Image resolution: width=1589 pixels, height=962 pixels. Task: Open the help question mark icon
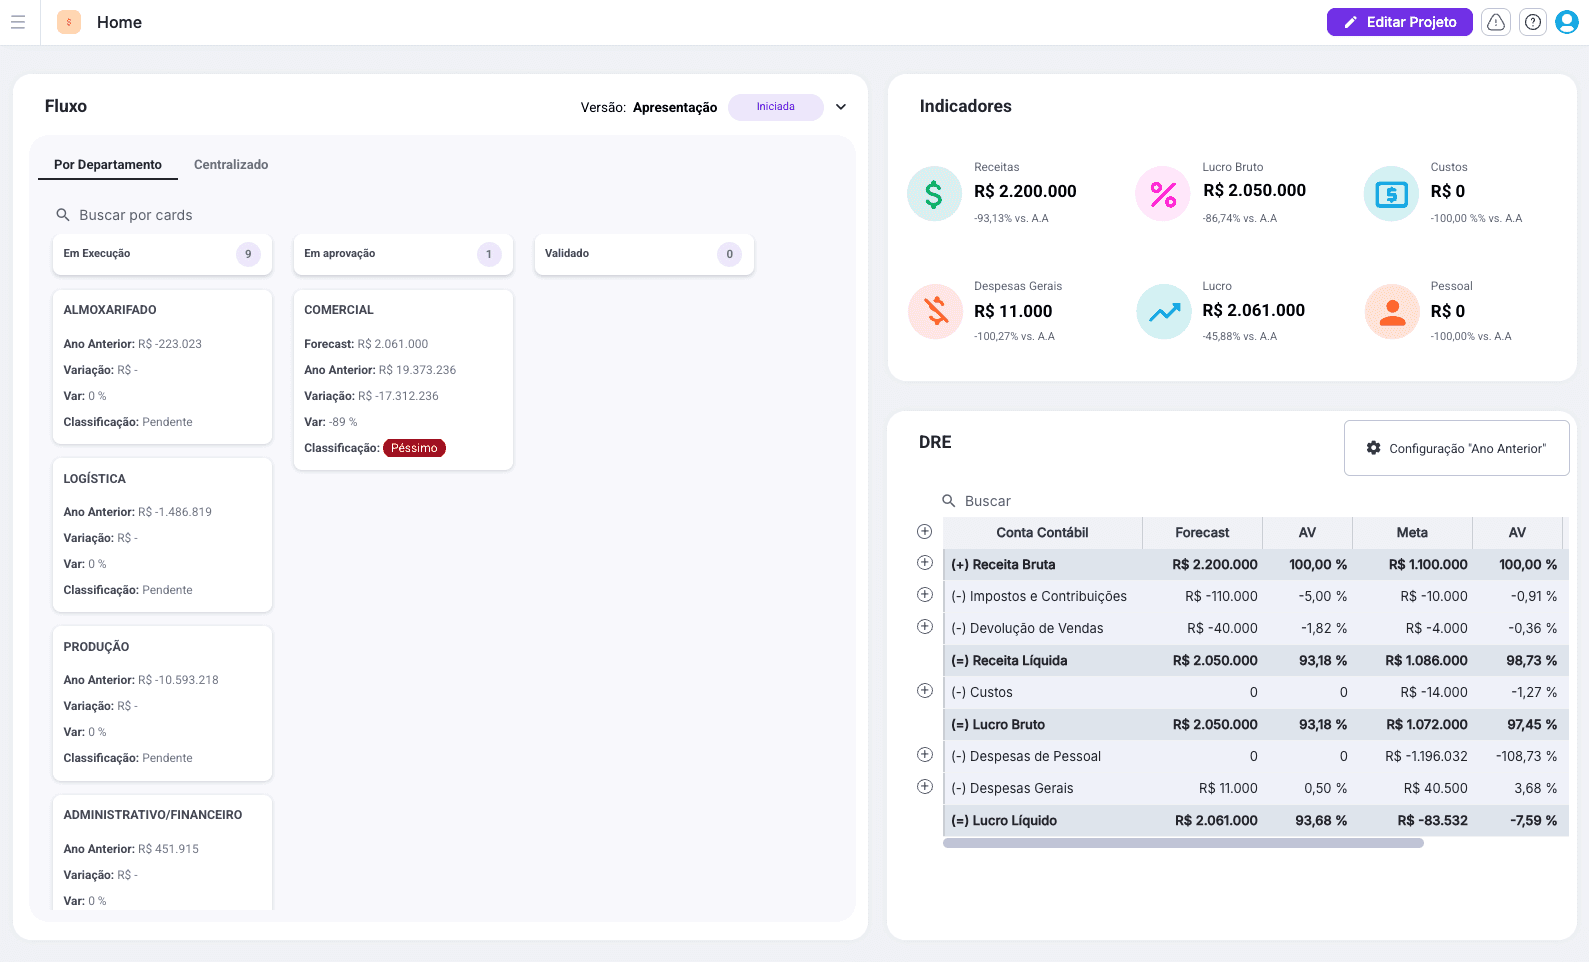coord(1533,22)
